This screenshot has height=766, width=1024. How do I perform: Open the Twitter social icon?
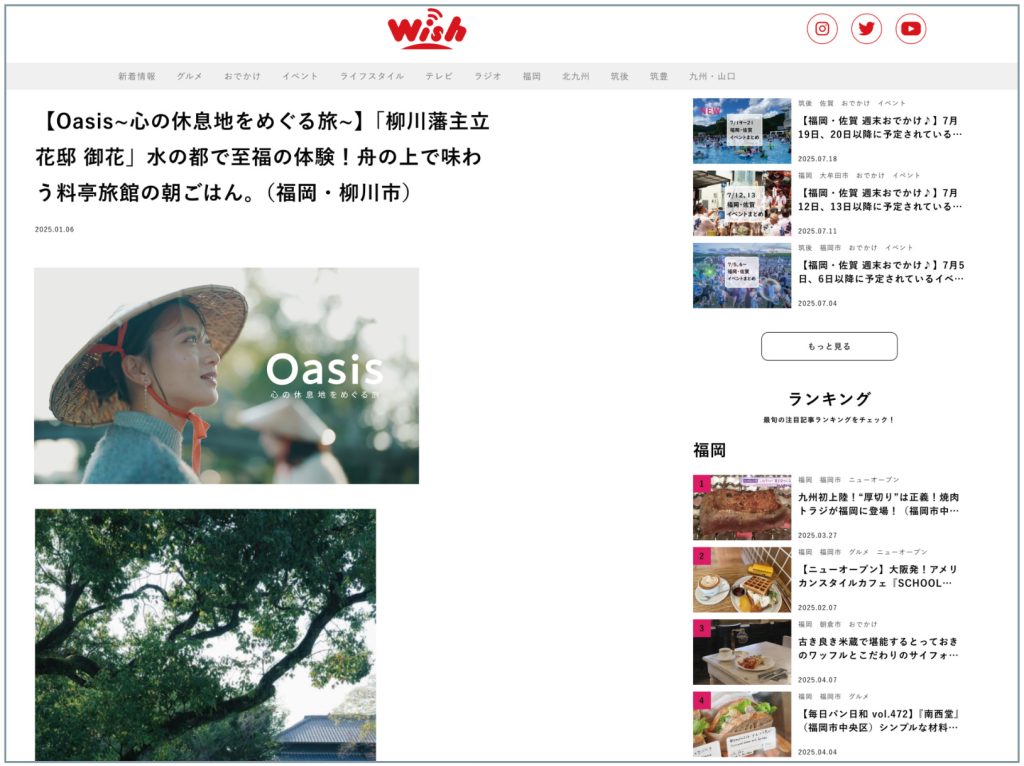(x=866, y=29)
